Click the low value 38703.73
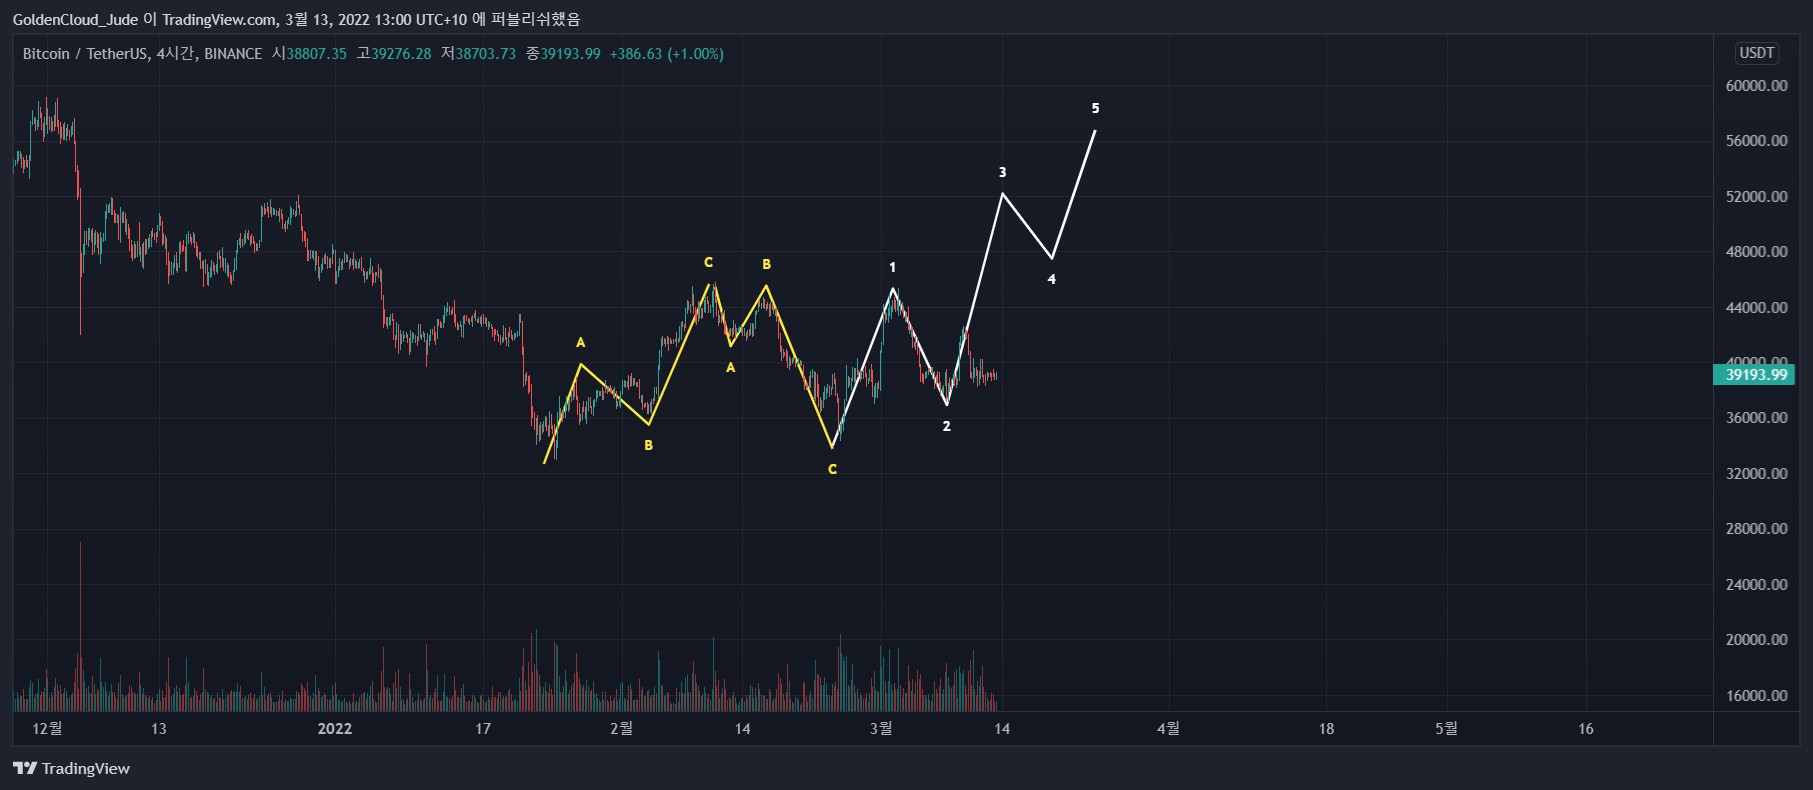1813x790 pixels. pos(486,54)
